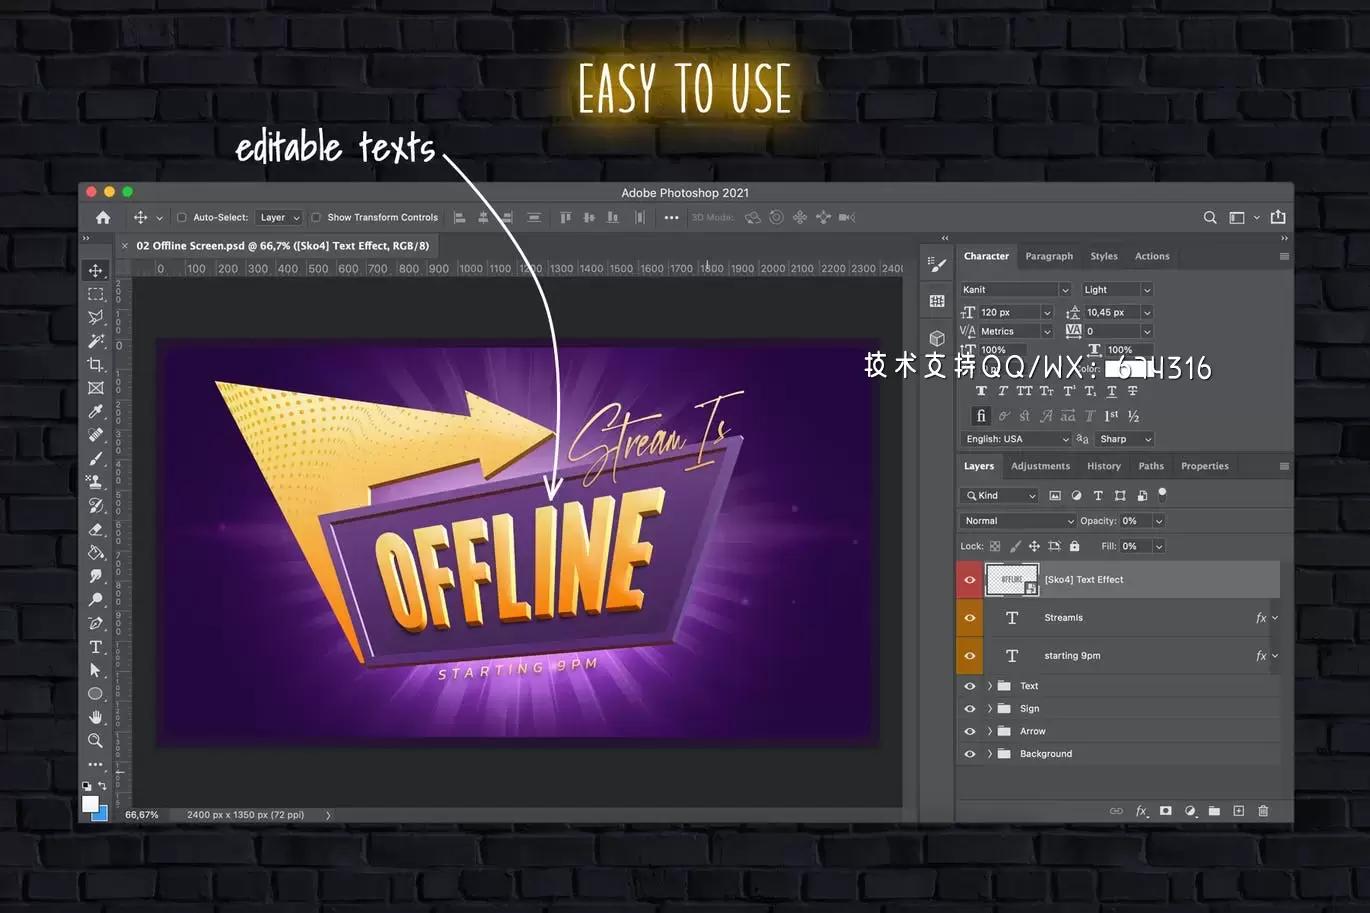Screen dimensions: 1370x913
Task: Open the Search magnifier at top right
Action: point(1210,217)
